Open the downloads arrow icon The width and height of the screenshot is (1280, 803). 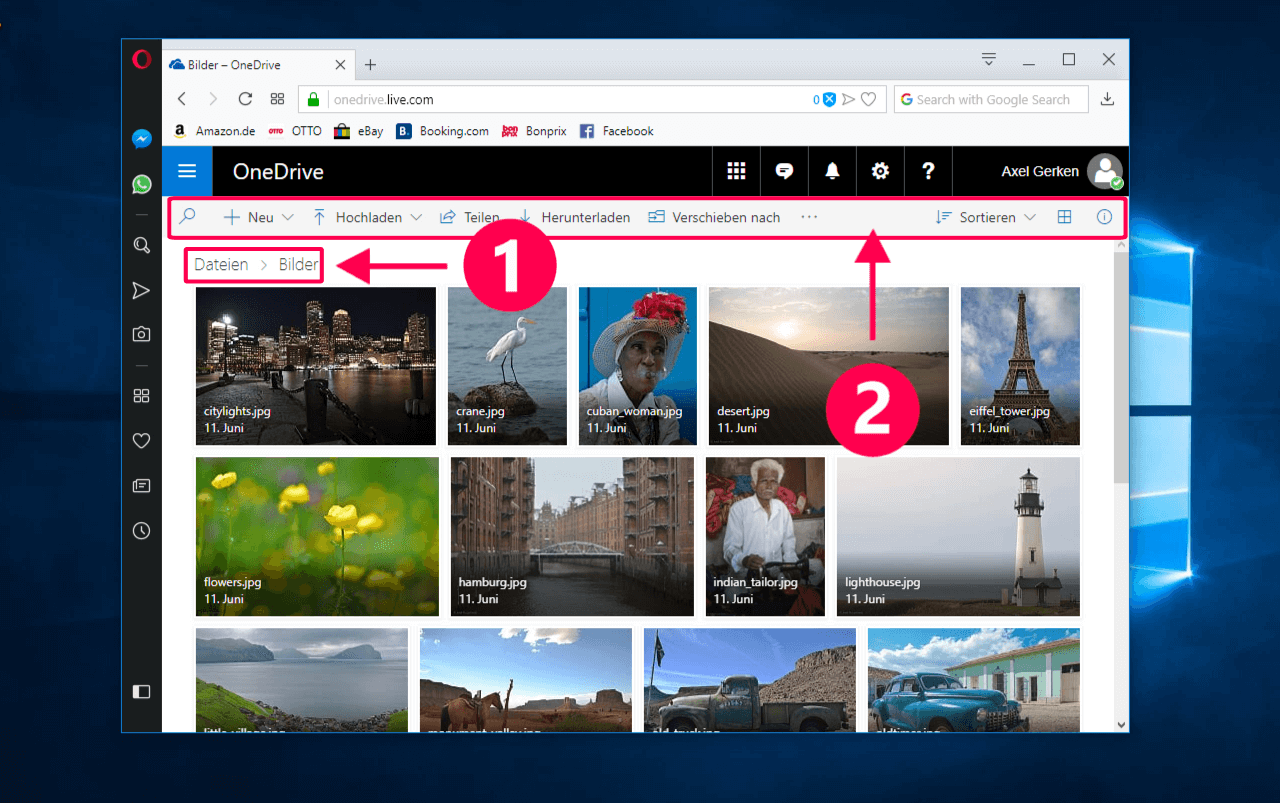(x=1107, y=99)
